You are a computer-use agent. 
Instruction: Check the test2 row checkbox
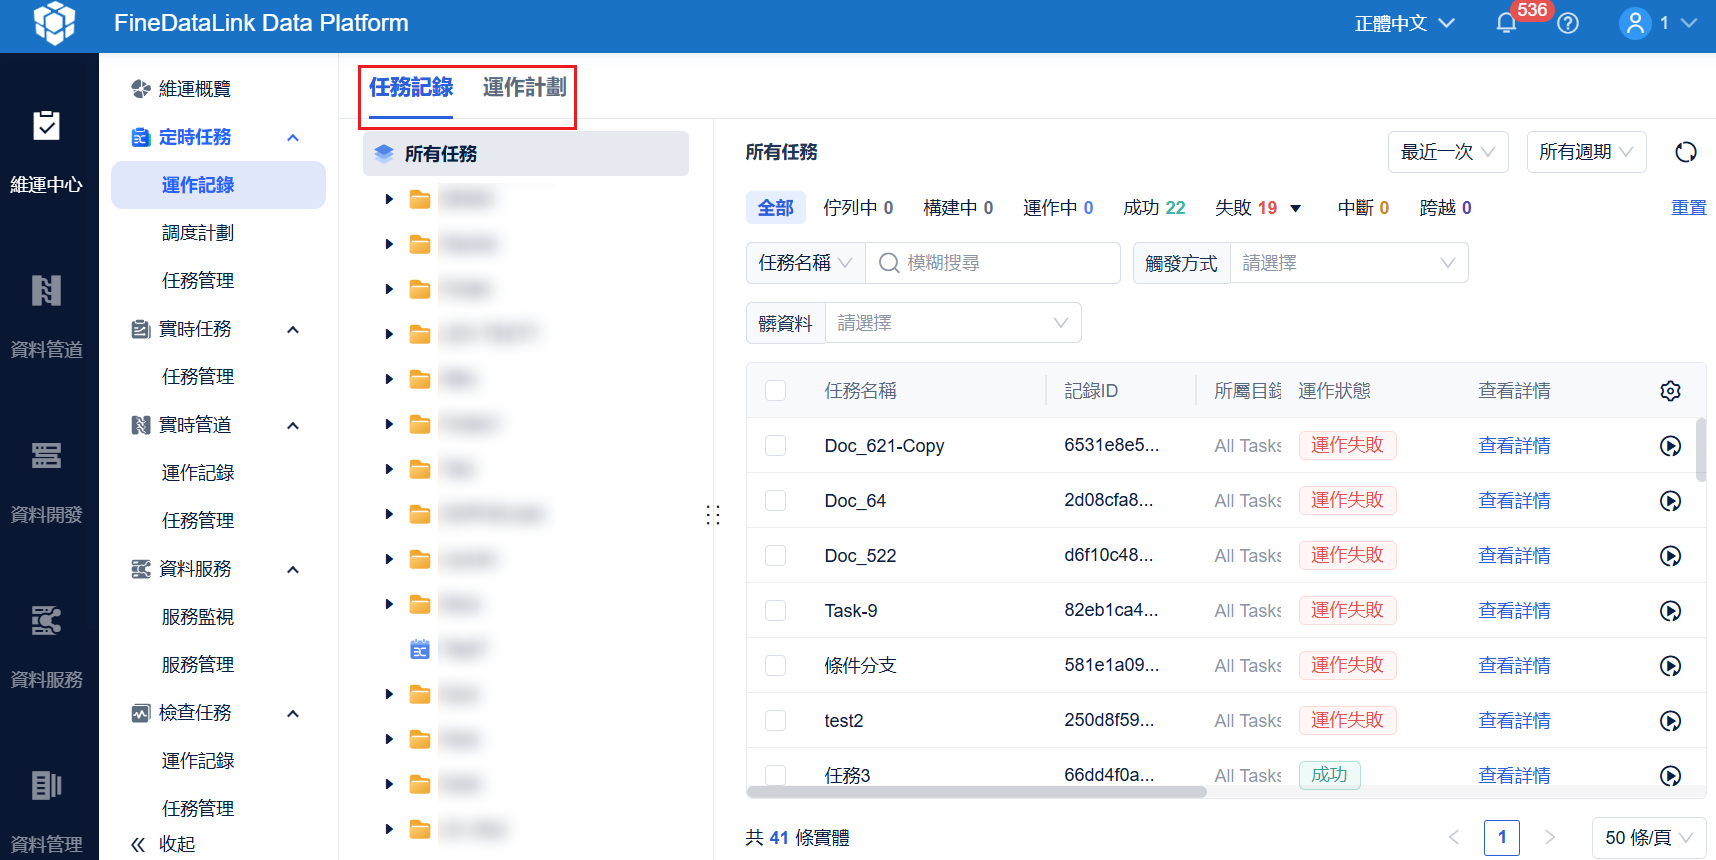click(x=775, y=720)
